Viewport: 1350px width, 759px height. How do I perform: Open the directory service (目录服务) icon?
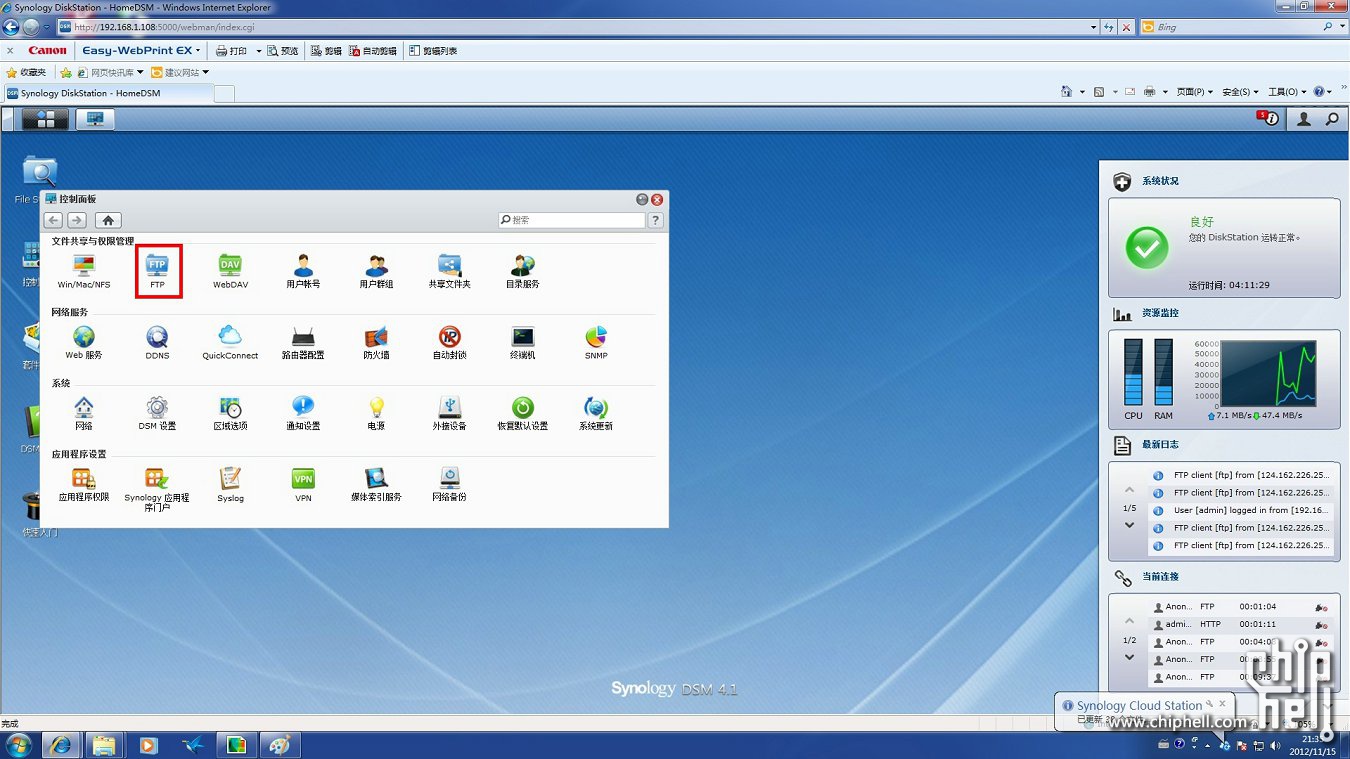[x=522, y=271]
